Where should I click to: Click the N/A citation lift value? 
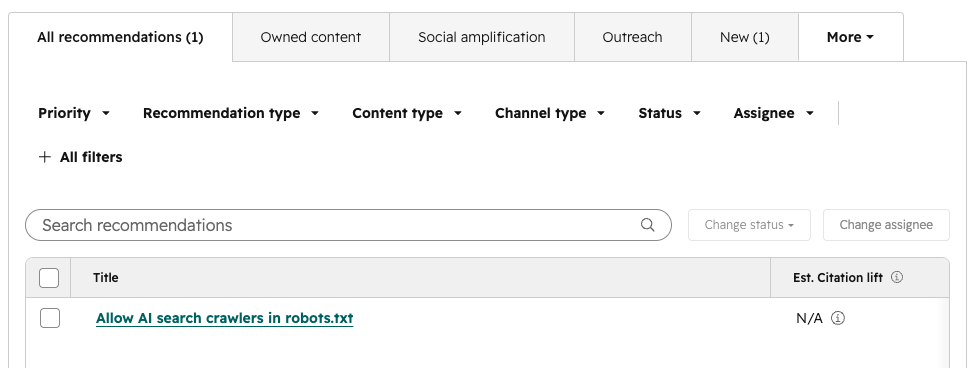(809, 318)
